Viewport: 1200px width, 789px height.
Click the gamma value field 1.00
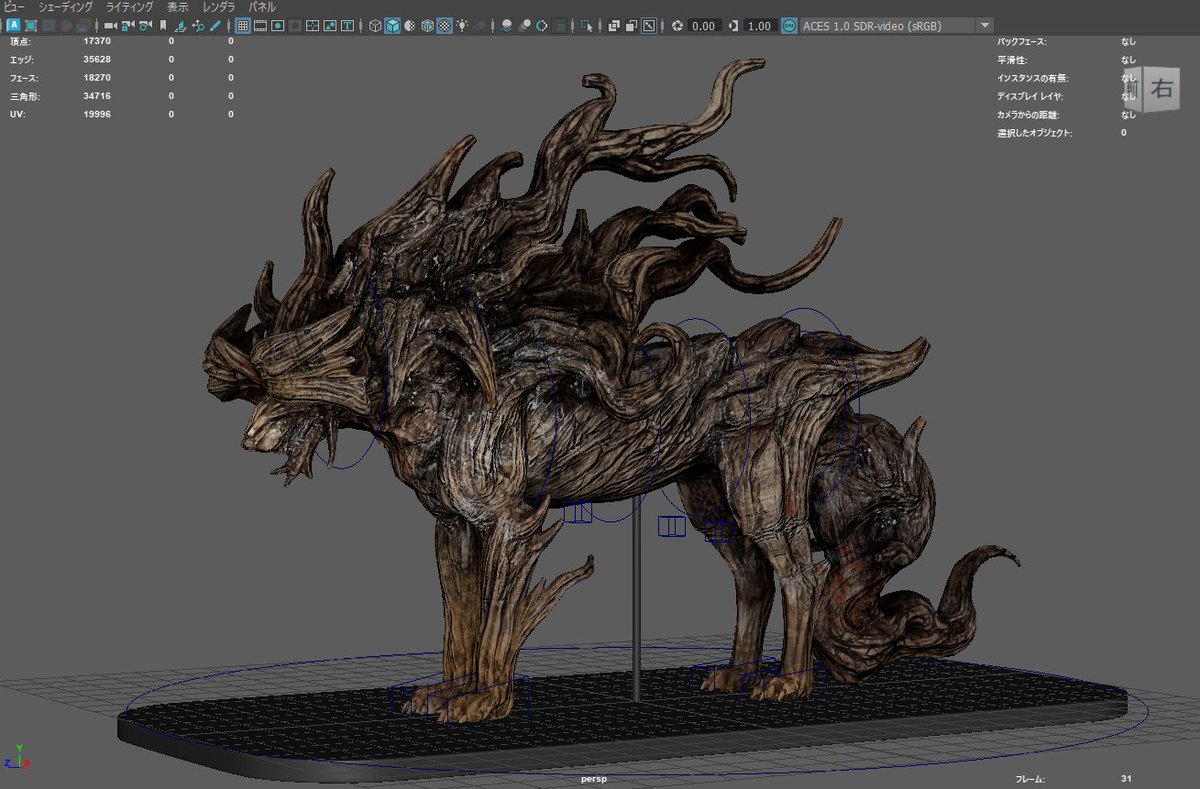pos(761,25)
